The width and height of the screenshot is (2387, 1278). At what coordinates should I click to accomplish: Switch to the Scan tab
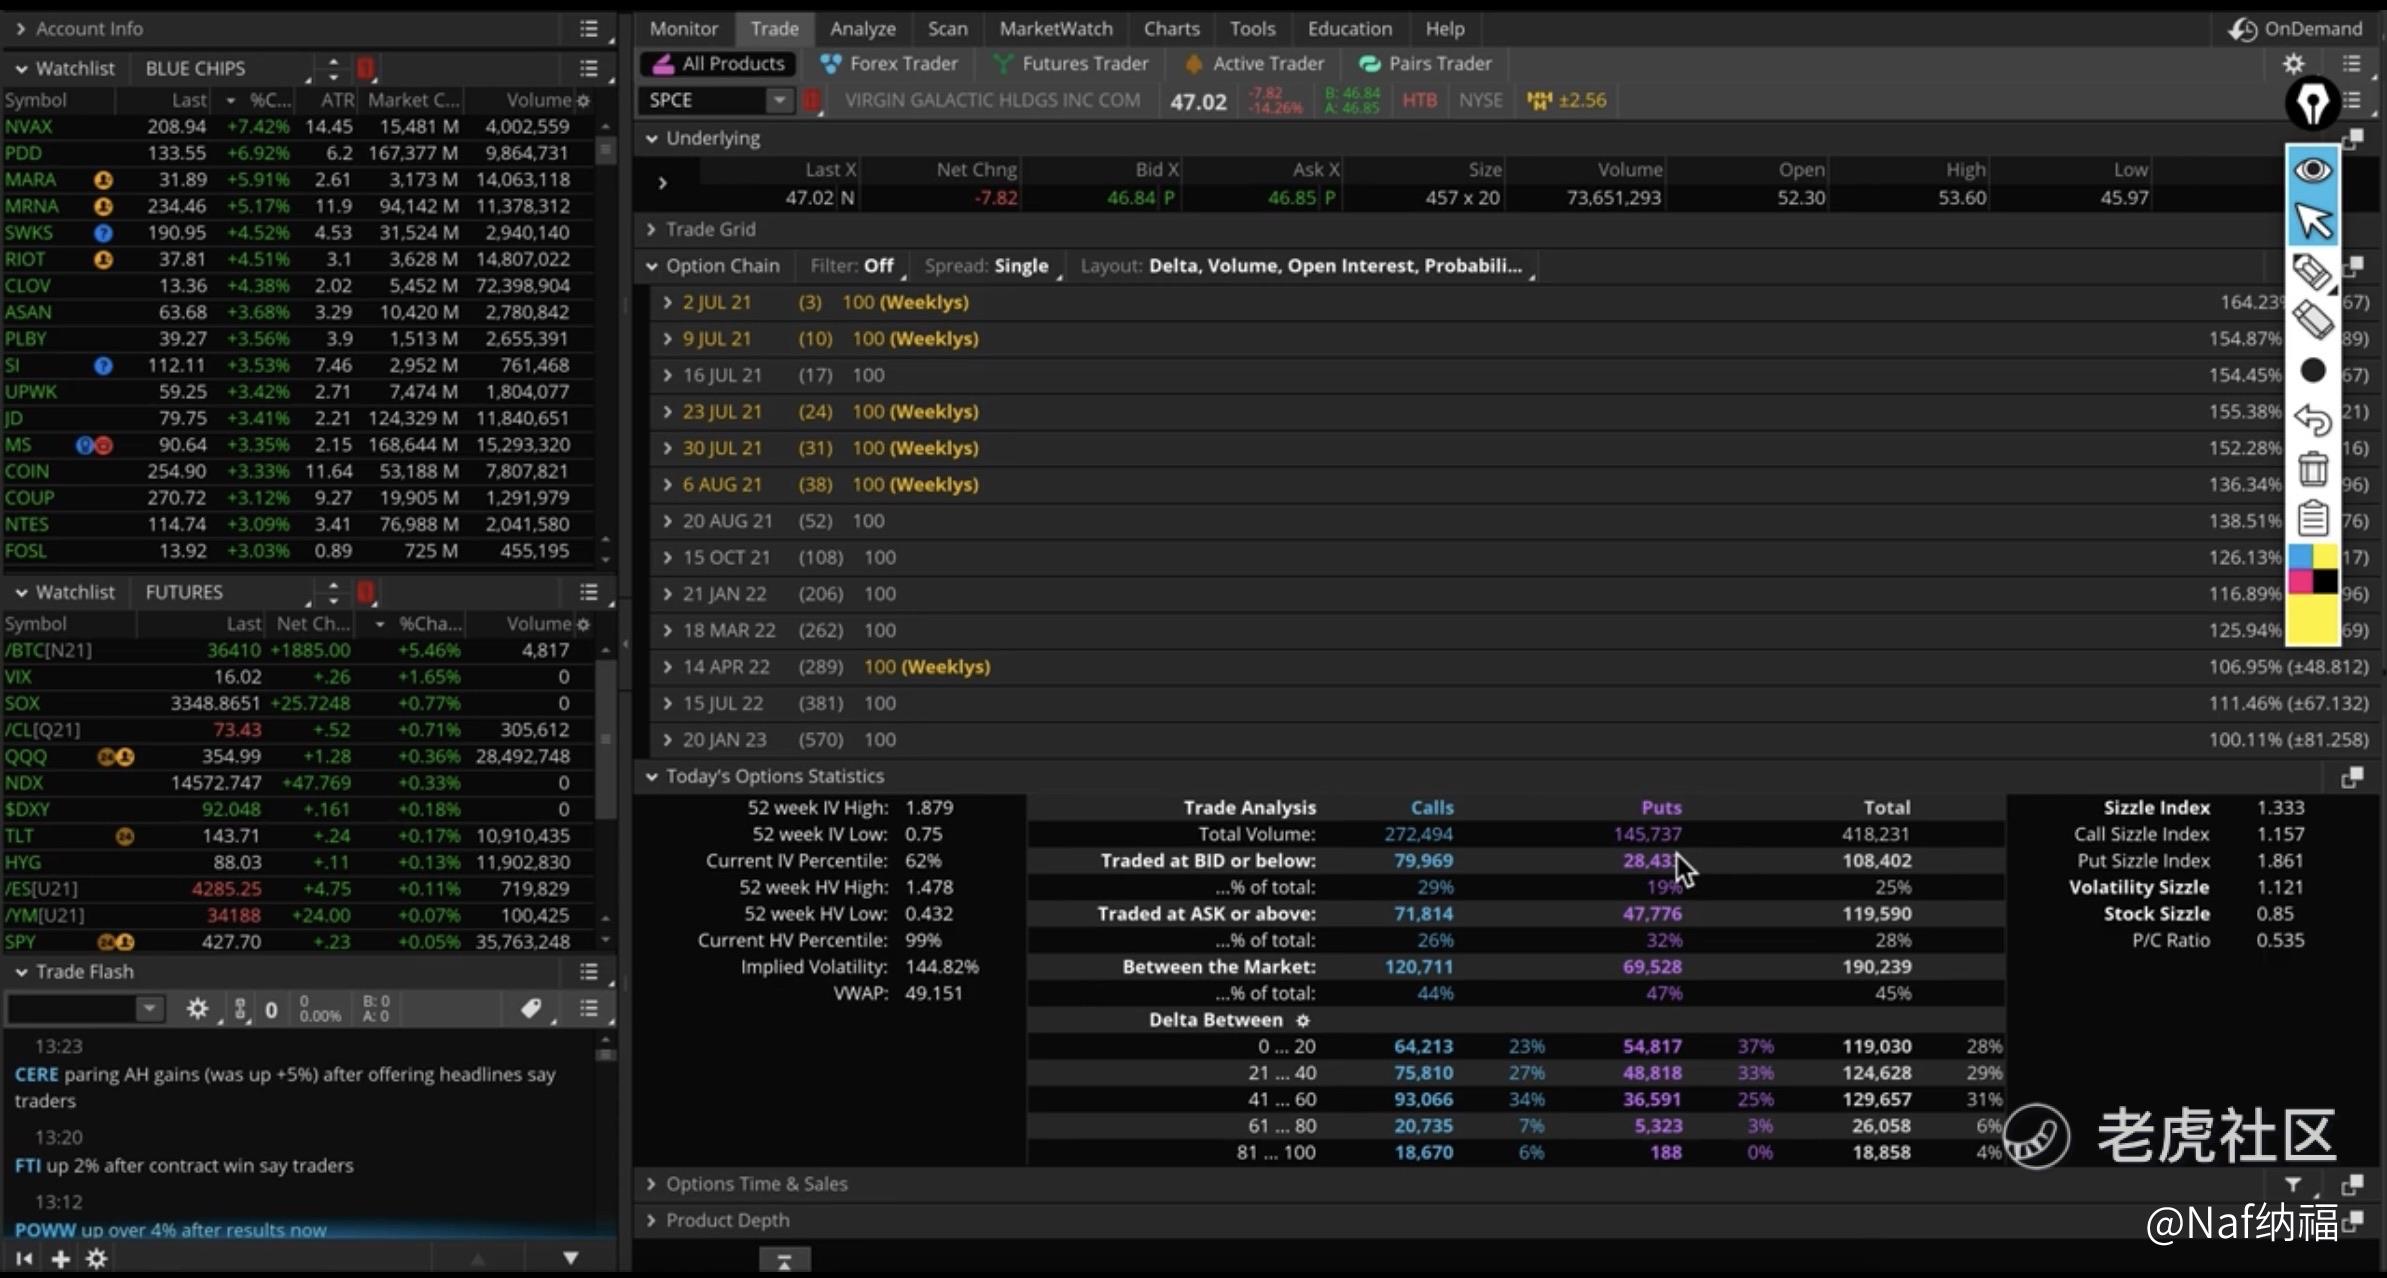coord(947,29)
